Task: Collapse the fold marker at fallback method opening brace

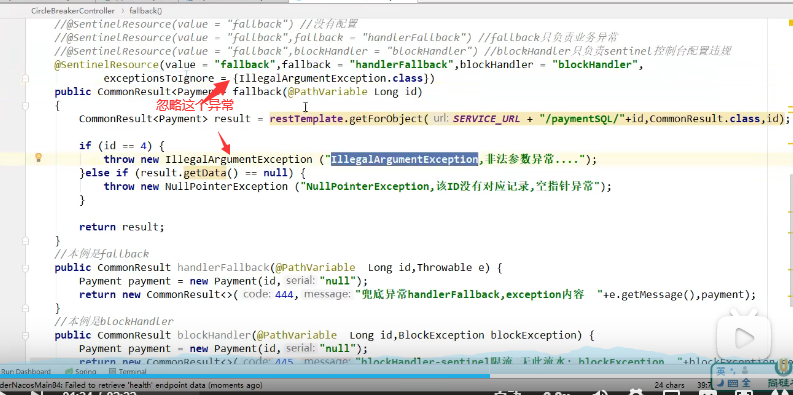Action: coord(25,105)
